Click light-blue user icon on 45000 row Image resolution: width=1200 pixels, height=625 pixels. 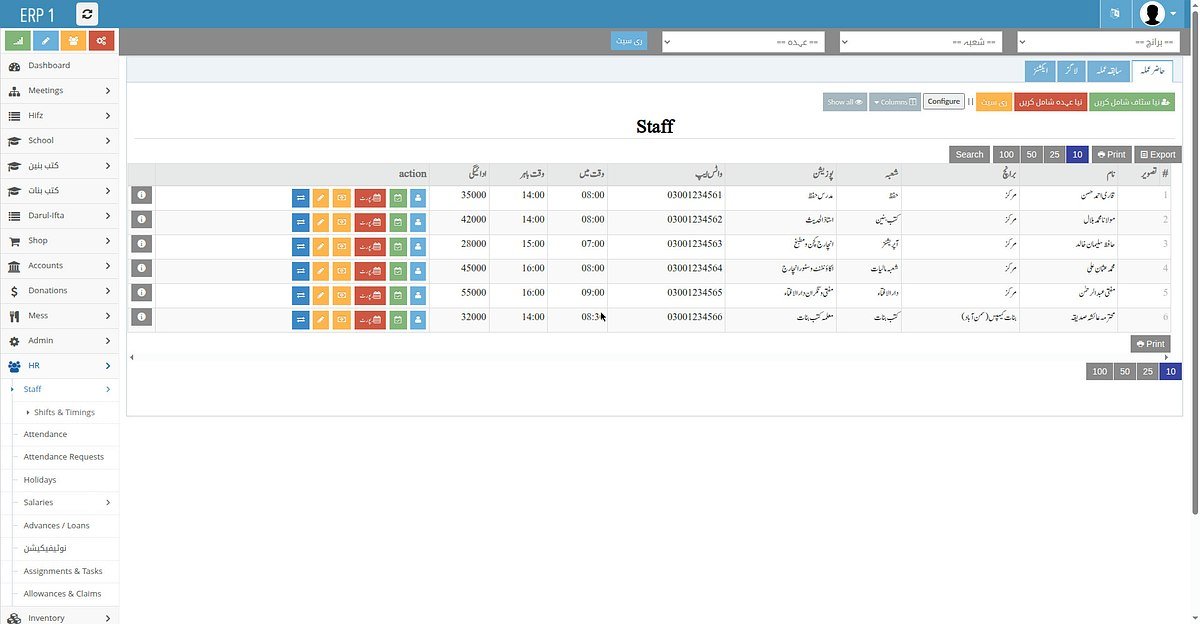click(418, 269)
